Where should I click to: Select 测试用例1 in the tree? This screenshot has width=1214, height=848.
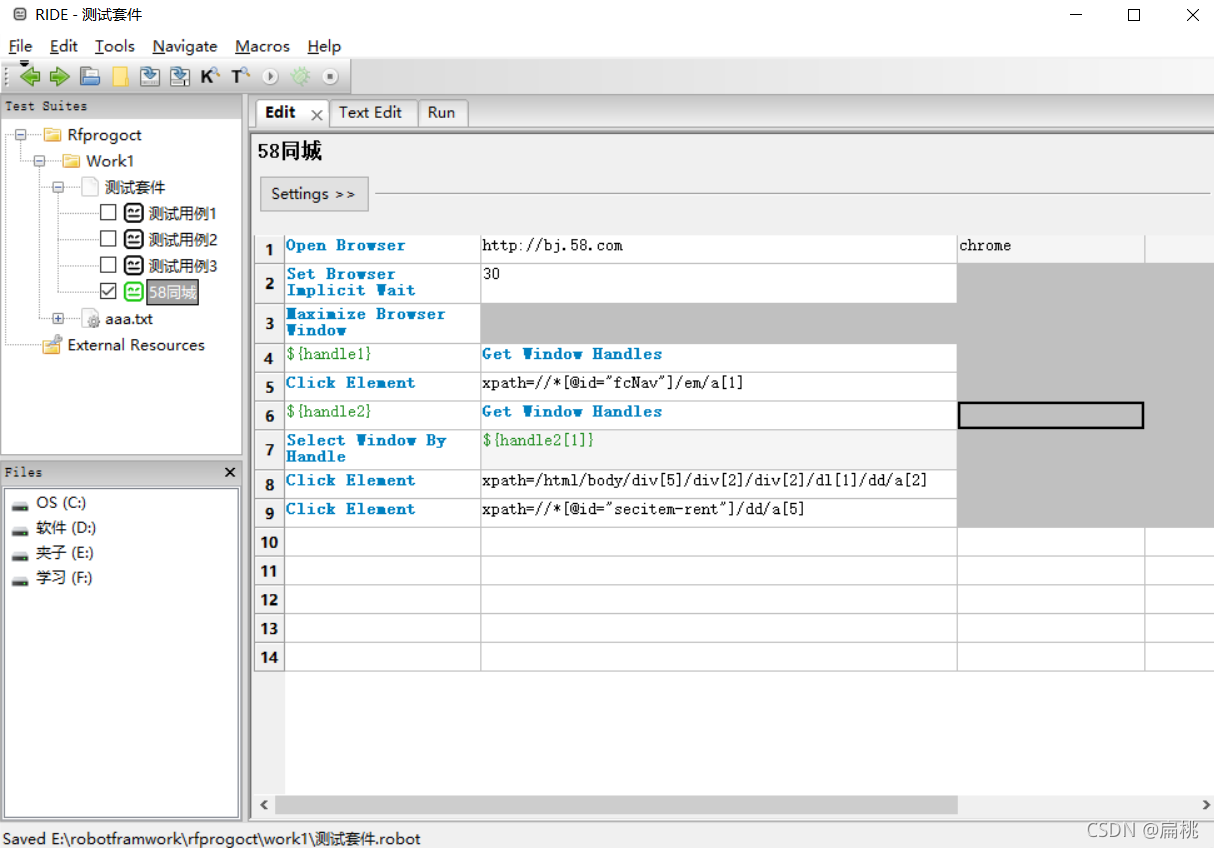pyautogui.click(x=183, y=213)
